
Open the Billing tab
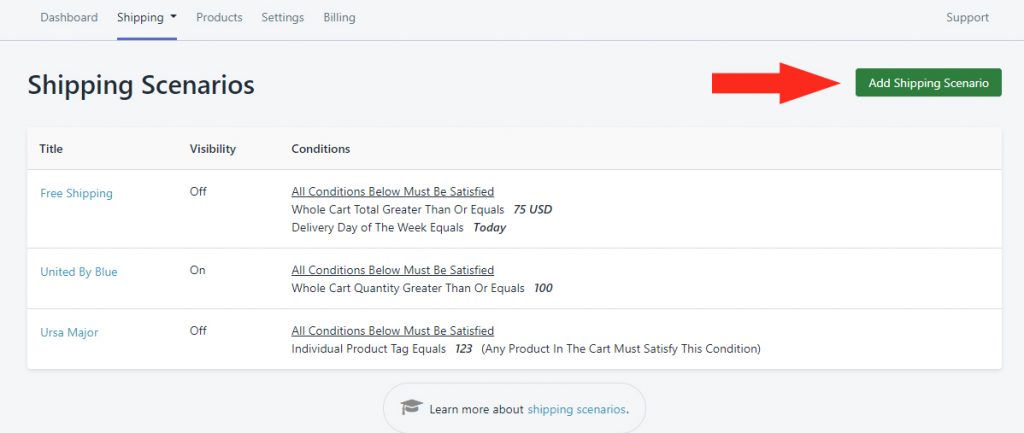click(x=340, y=18)
